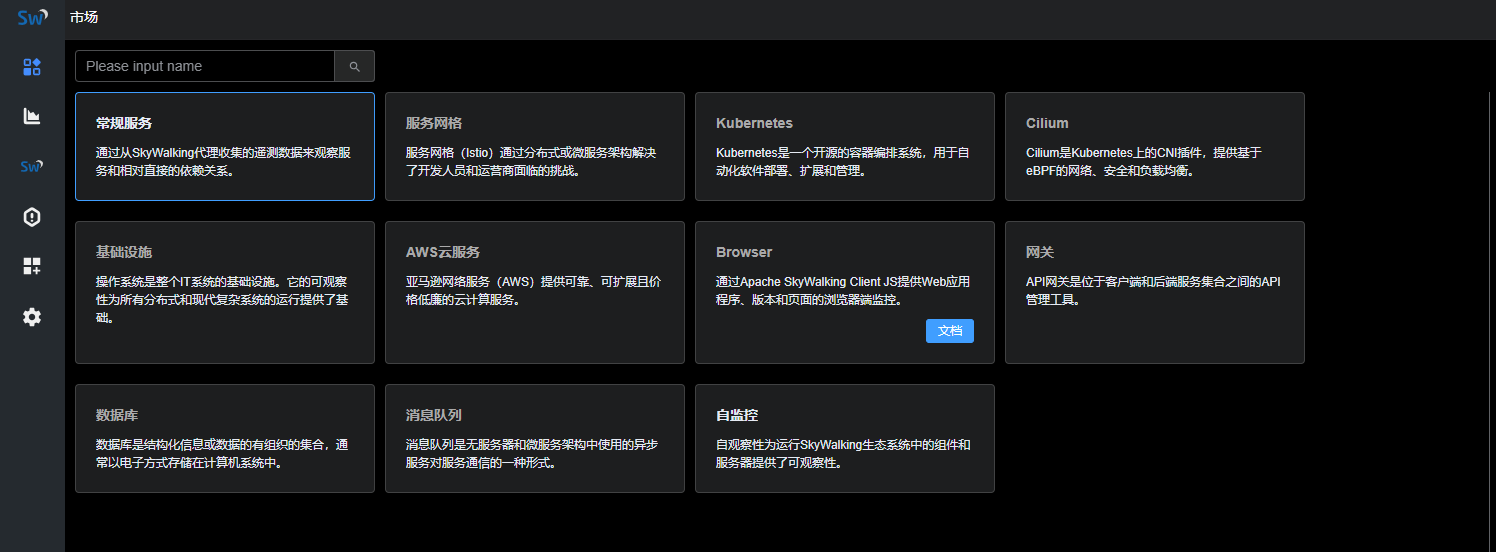The height and width of the screenshot is (552, 1496).
Task: Open the add-dashboard grid icon in sidebar
Action: tap(32, 266)
